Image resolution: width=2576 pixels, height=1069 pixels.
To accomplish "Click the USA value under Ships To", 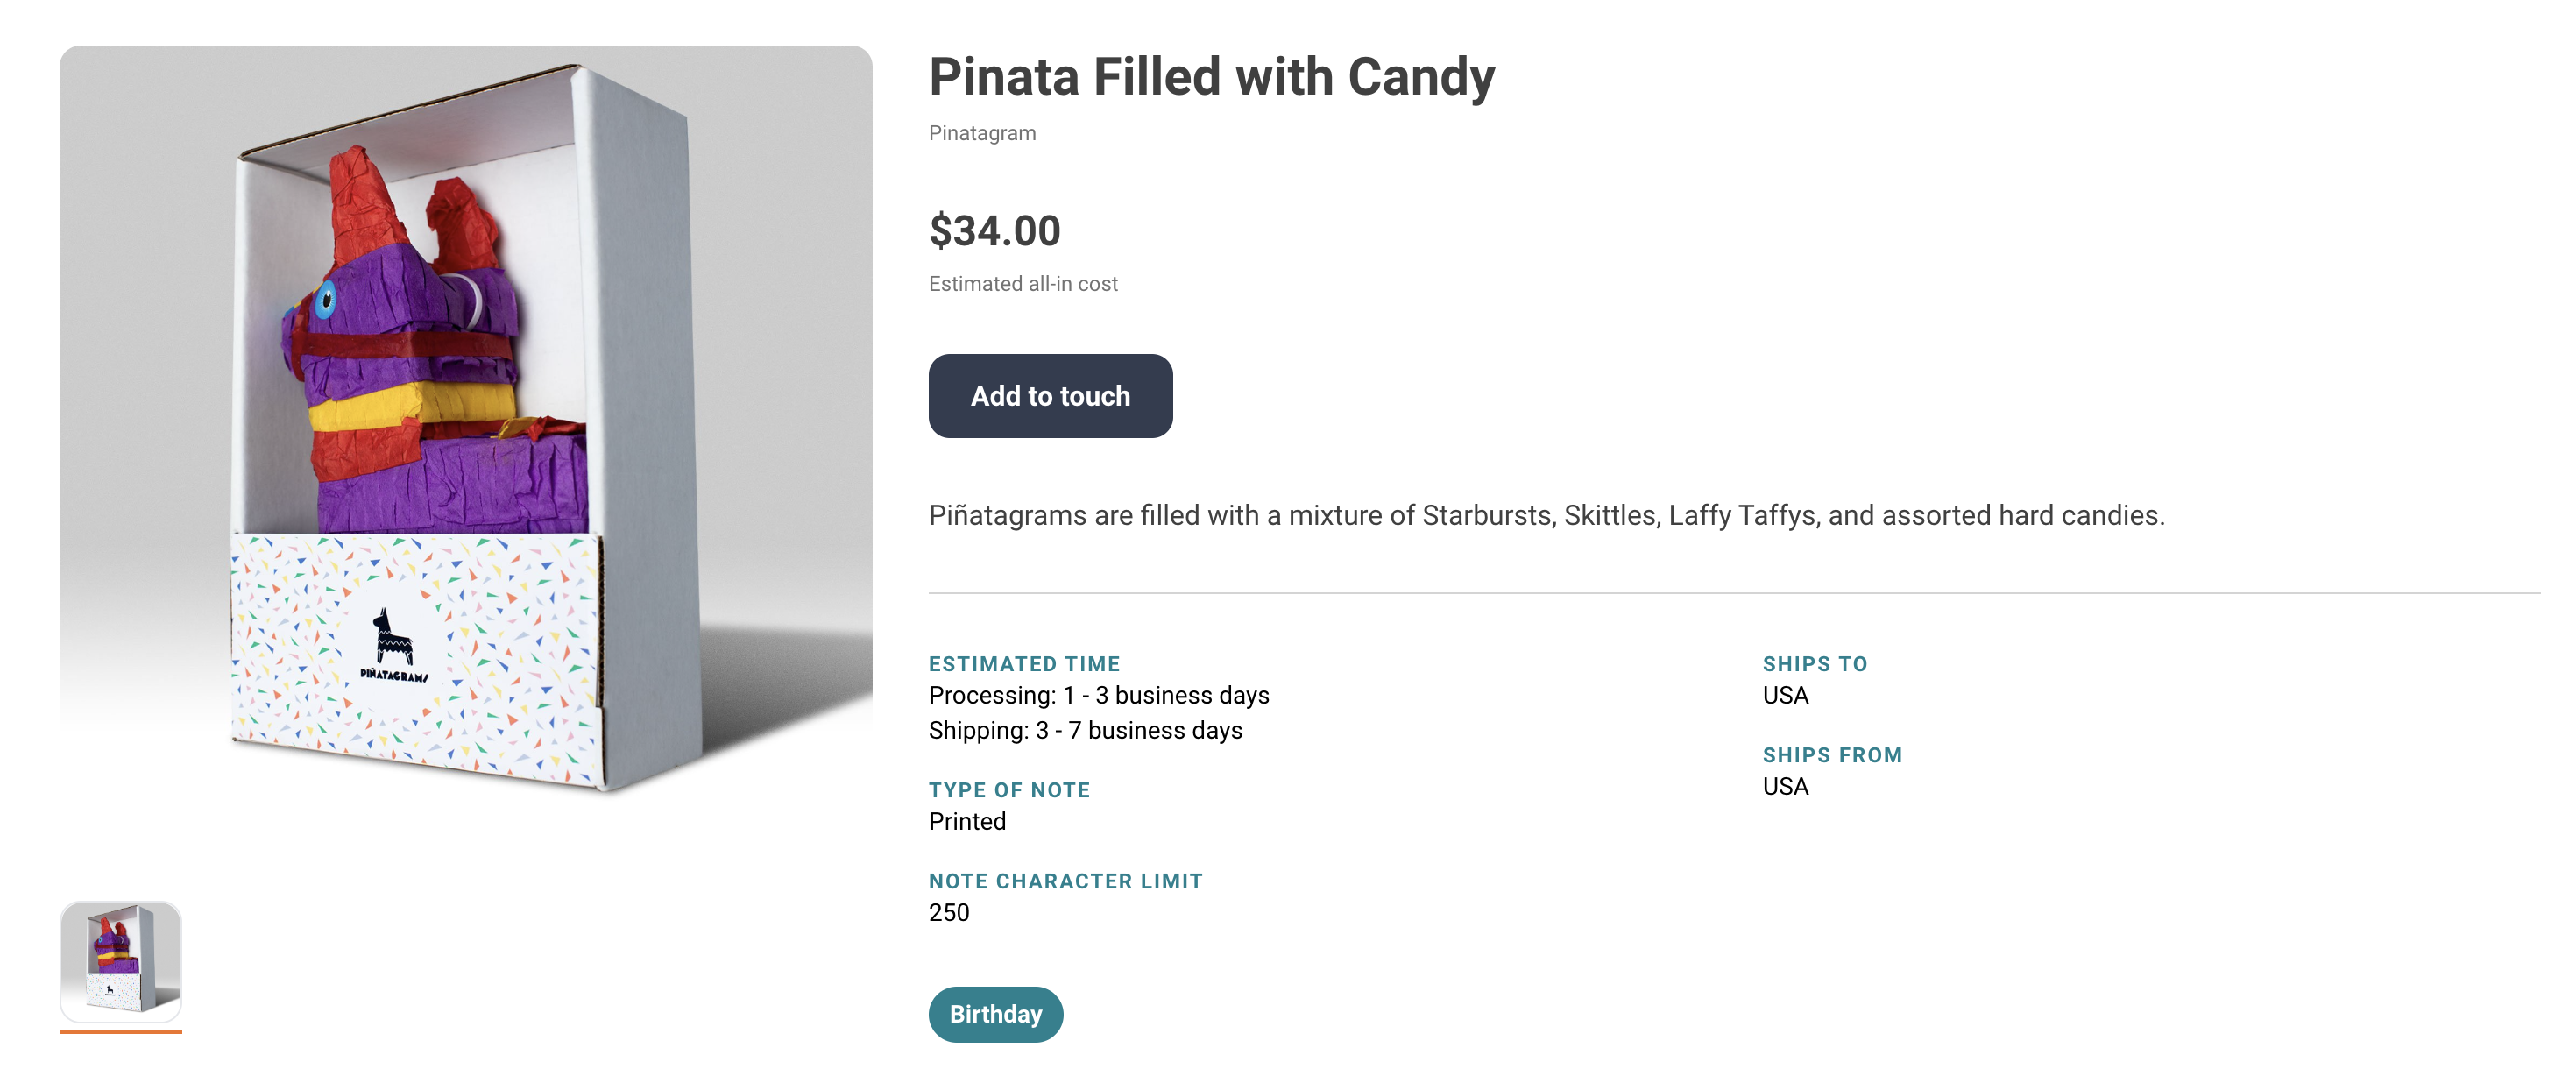I will (1785, 695).
